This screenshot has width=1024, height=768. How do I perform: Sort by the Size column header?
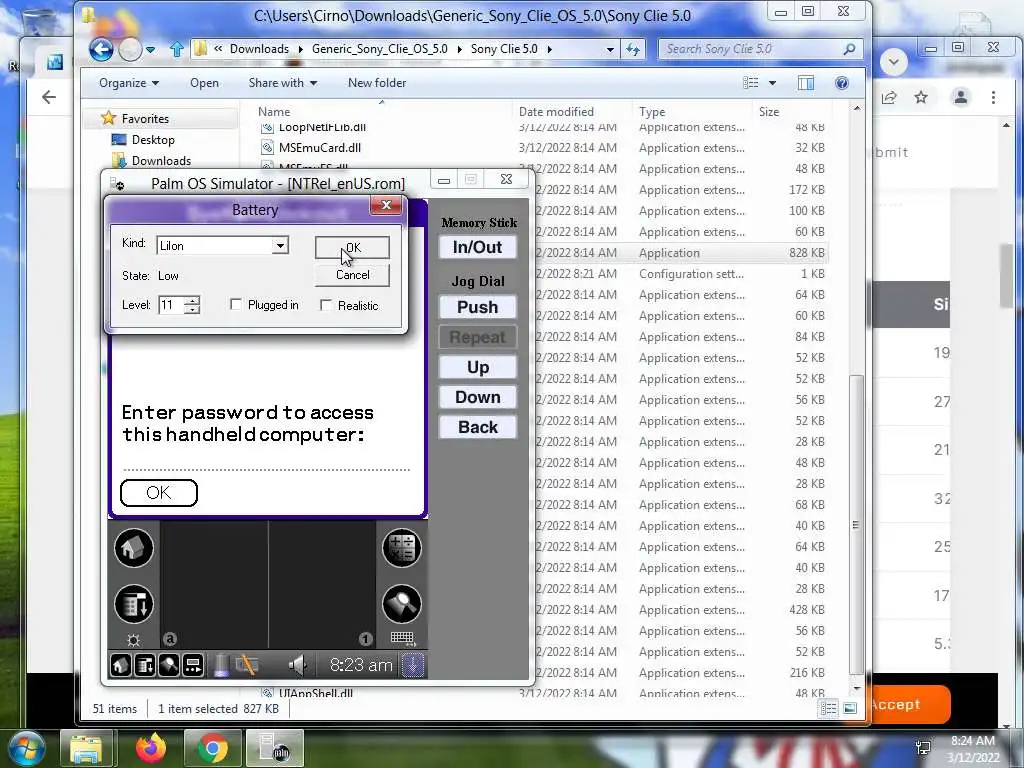pos(769,112)
